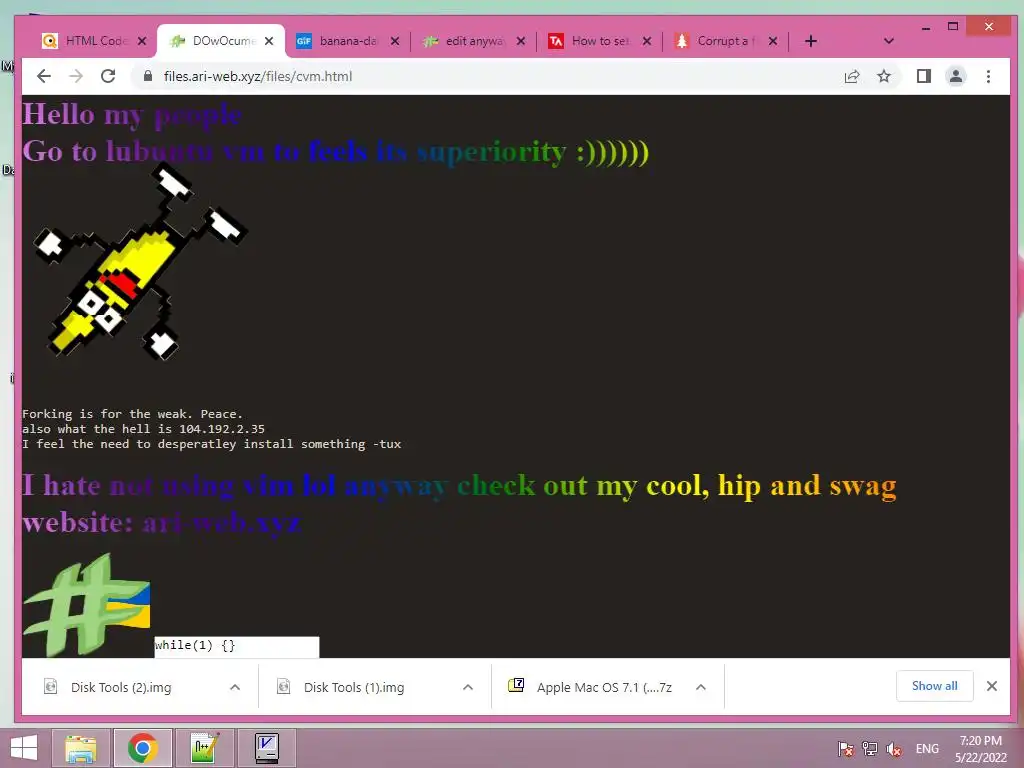1024x768 pixels.
Task: Expand options for Disk Tools (2).img
Action: [x=235, y=687]
